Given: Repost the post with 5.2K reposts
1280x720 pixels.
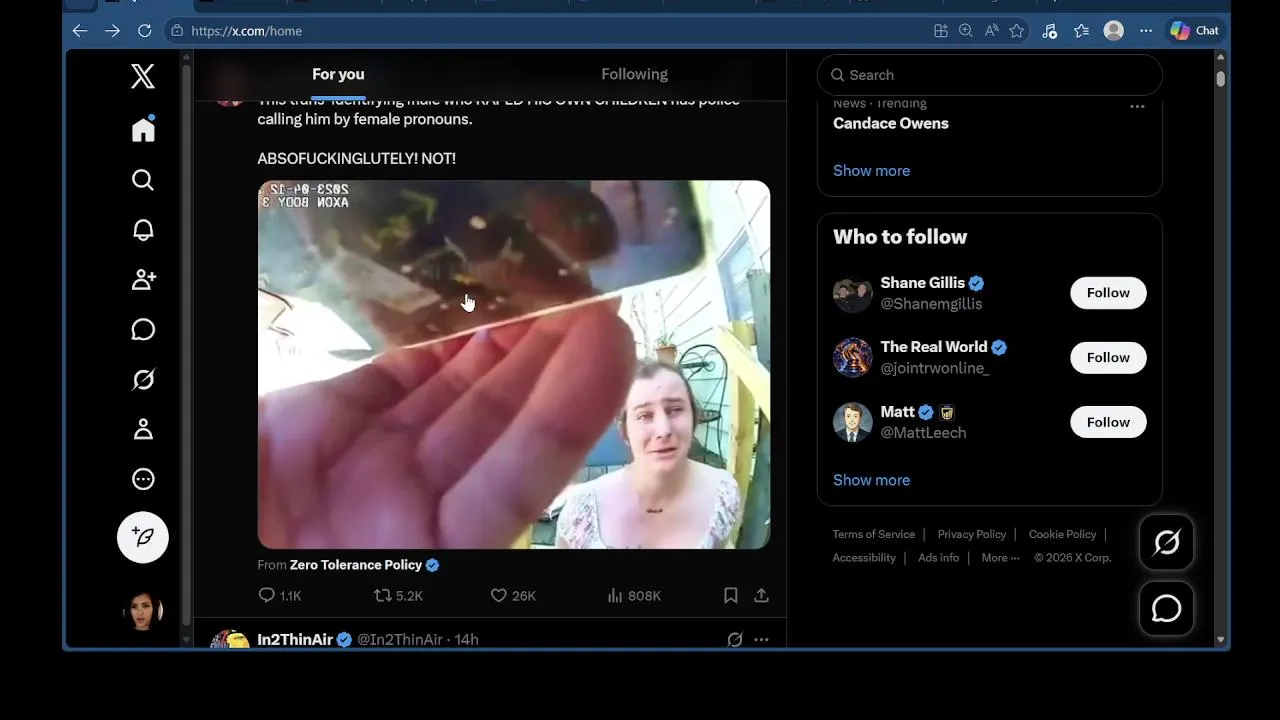Looking at the screenshot, I should (398, 595).
